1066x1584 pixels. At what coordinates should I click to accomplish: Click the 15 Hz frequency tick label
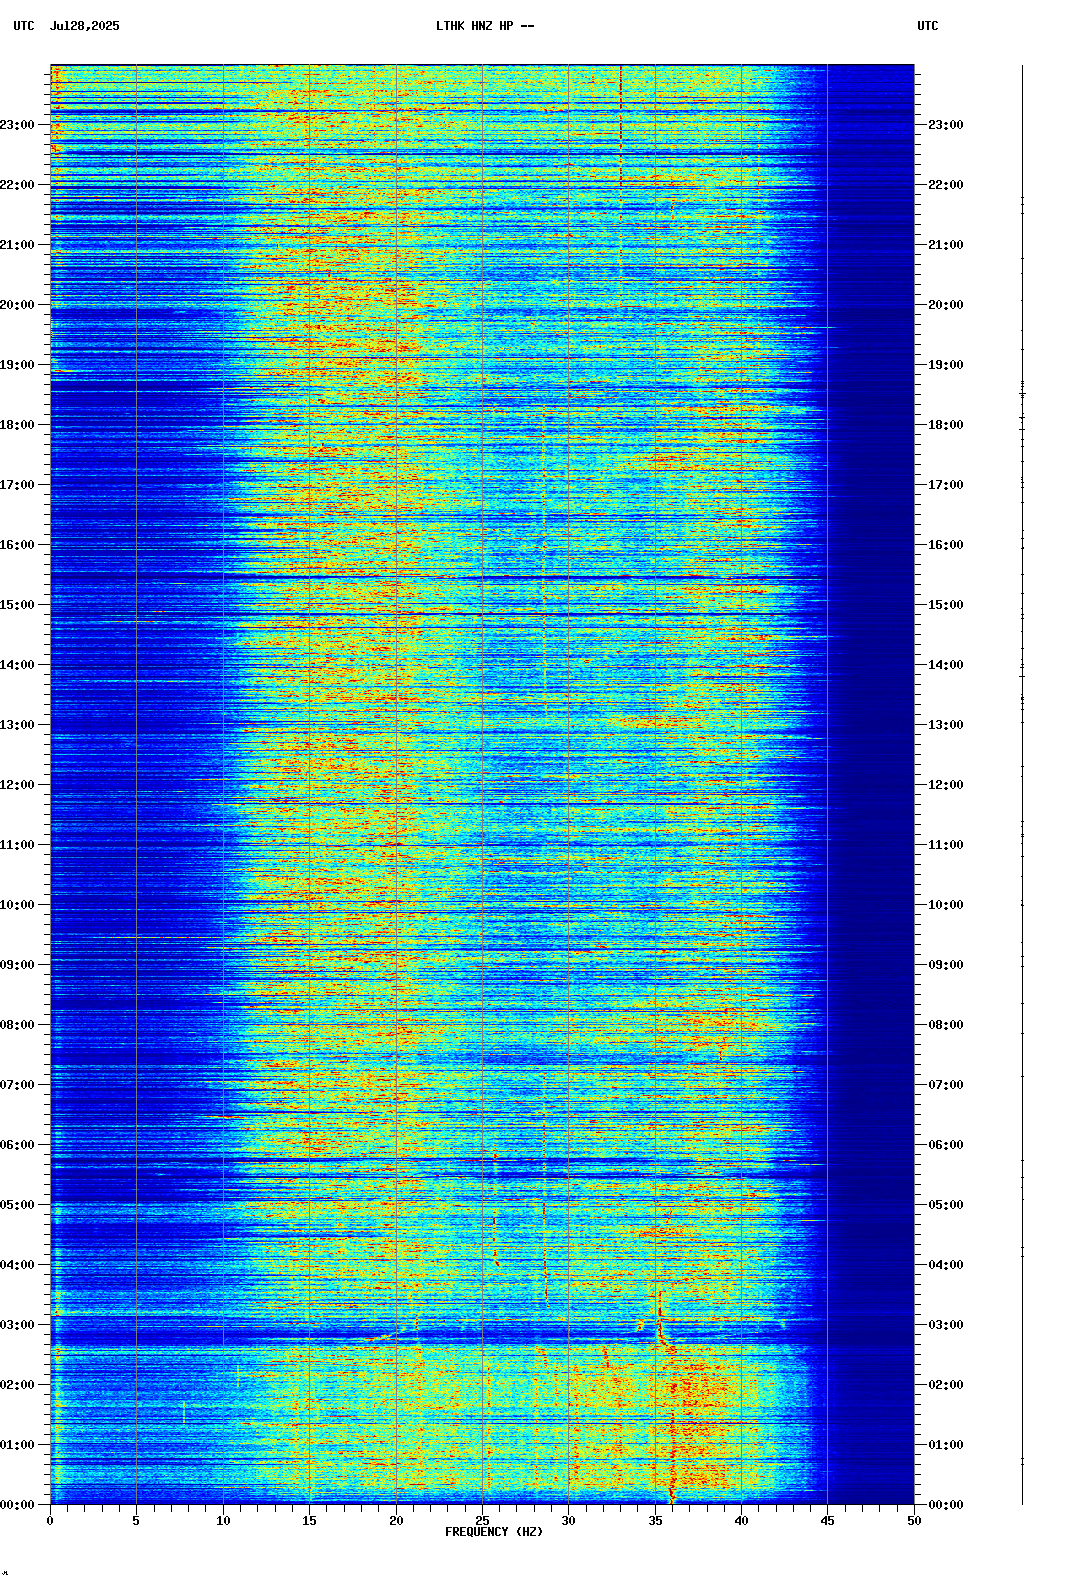[309, 1521]
